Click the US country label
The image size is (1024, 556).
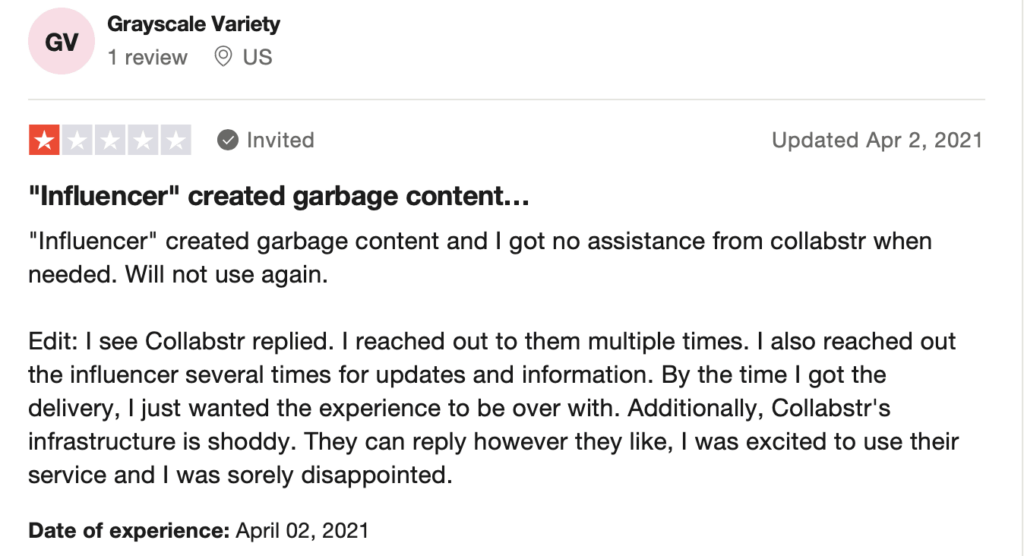click(x=257, y=57)
